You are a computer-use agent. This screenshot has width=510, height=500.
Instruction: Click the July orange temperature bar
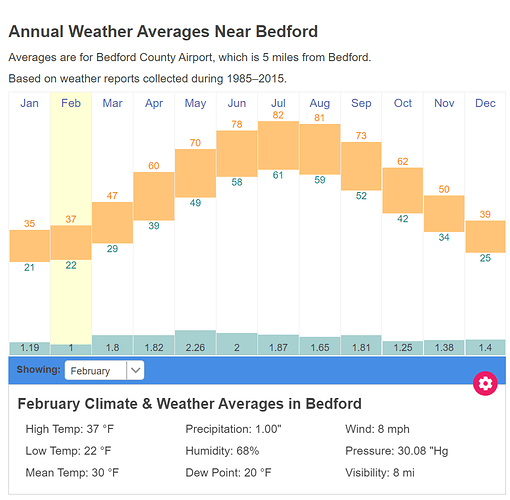click(278, 145)
